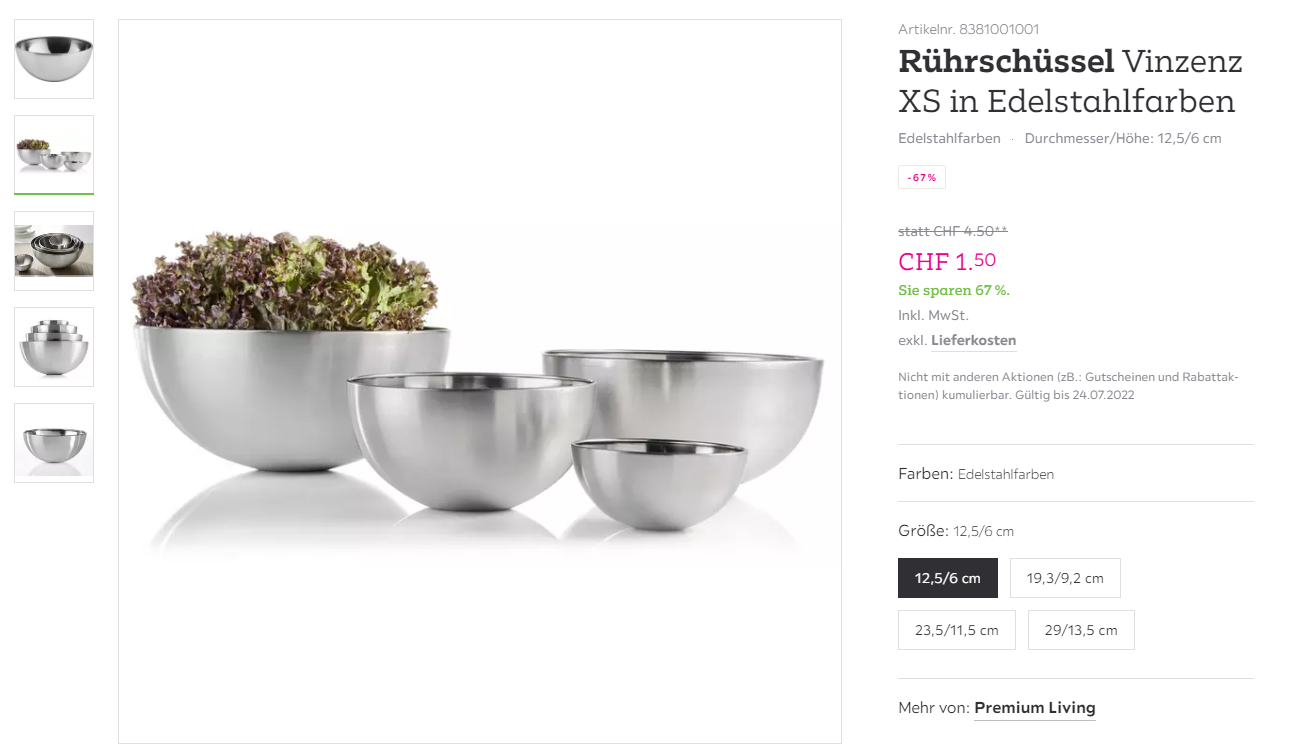Click the green Sie sparen 67 % text
Screen dimensions: 1316x745
(x=954, y=291)
